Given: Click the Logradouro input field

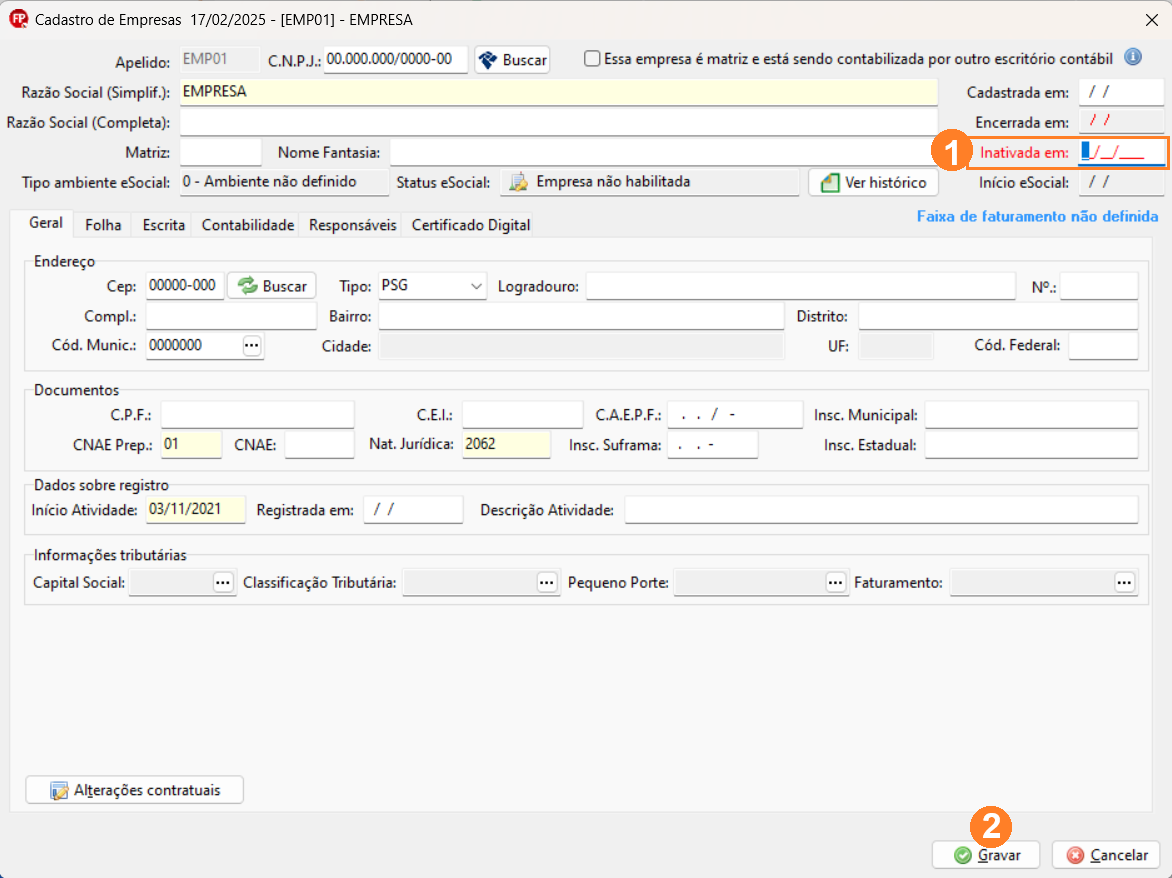Looking at the screenshot, I should click(x=801, y=286).
